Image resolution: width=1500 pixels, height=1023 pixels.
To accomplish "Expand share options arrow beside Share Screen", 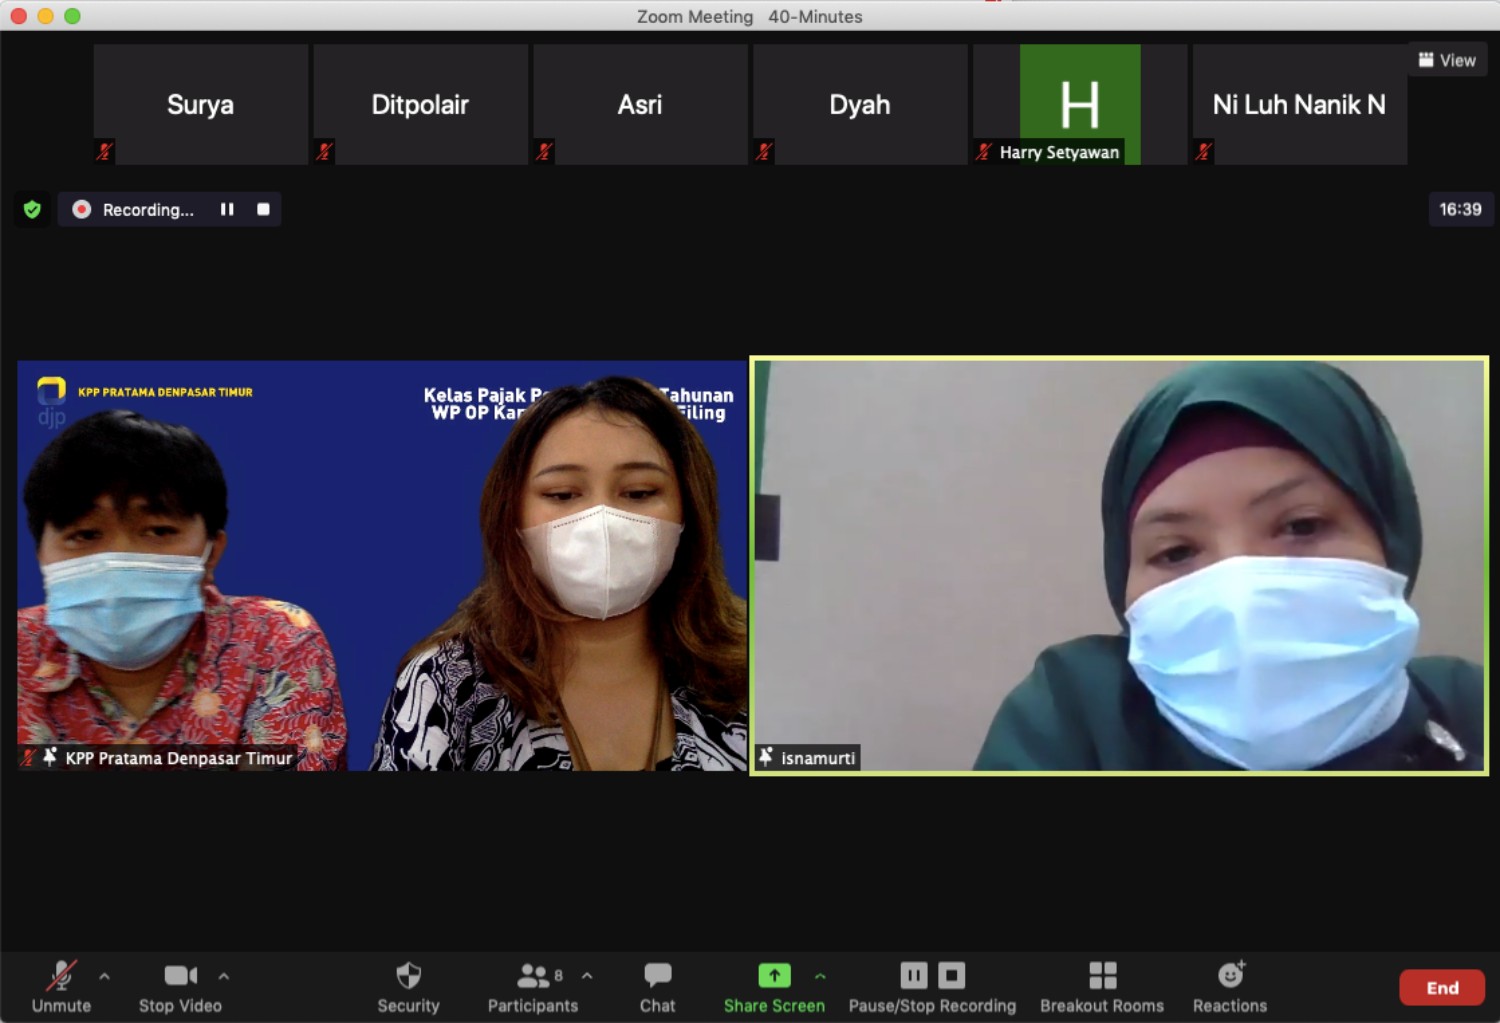I will coord(820,976).
